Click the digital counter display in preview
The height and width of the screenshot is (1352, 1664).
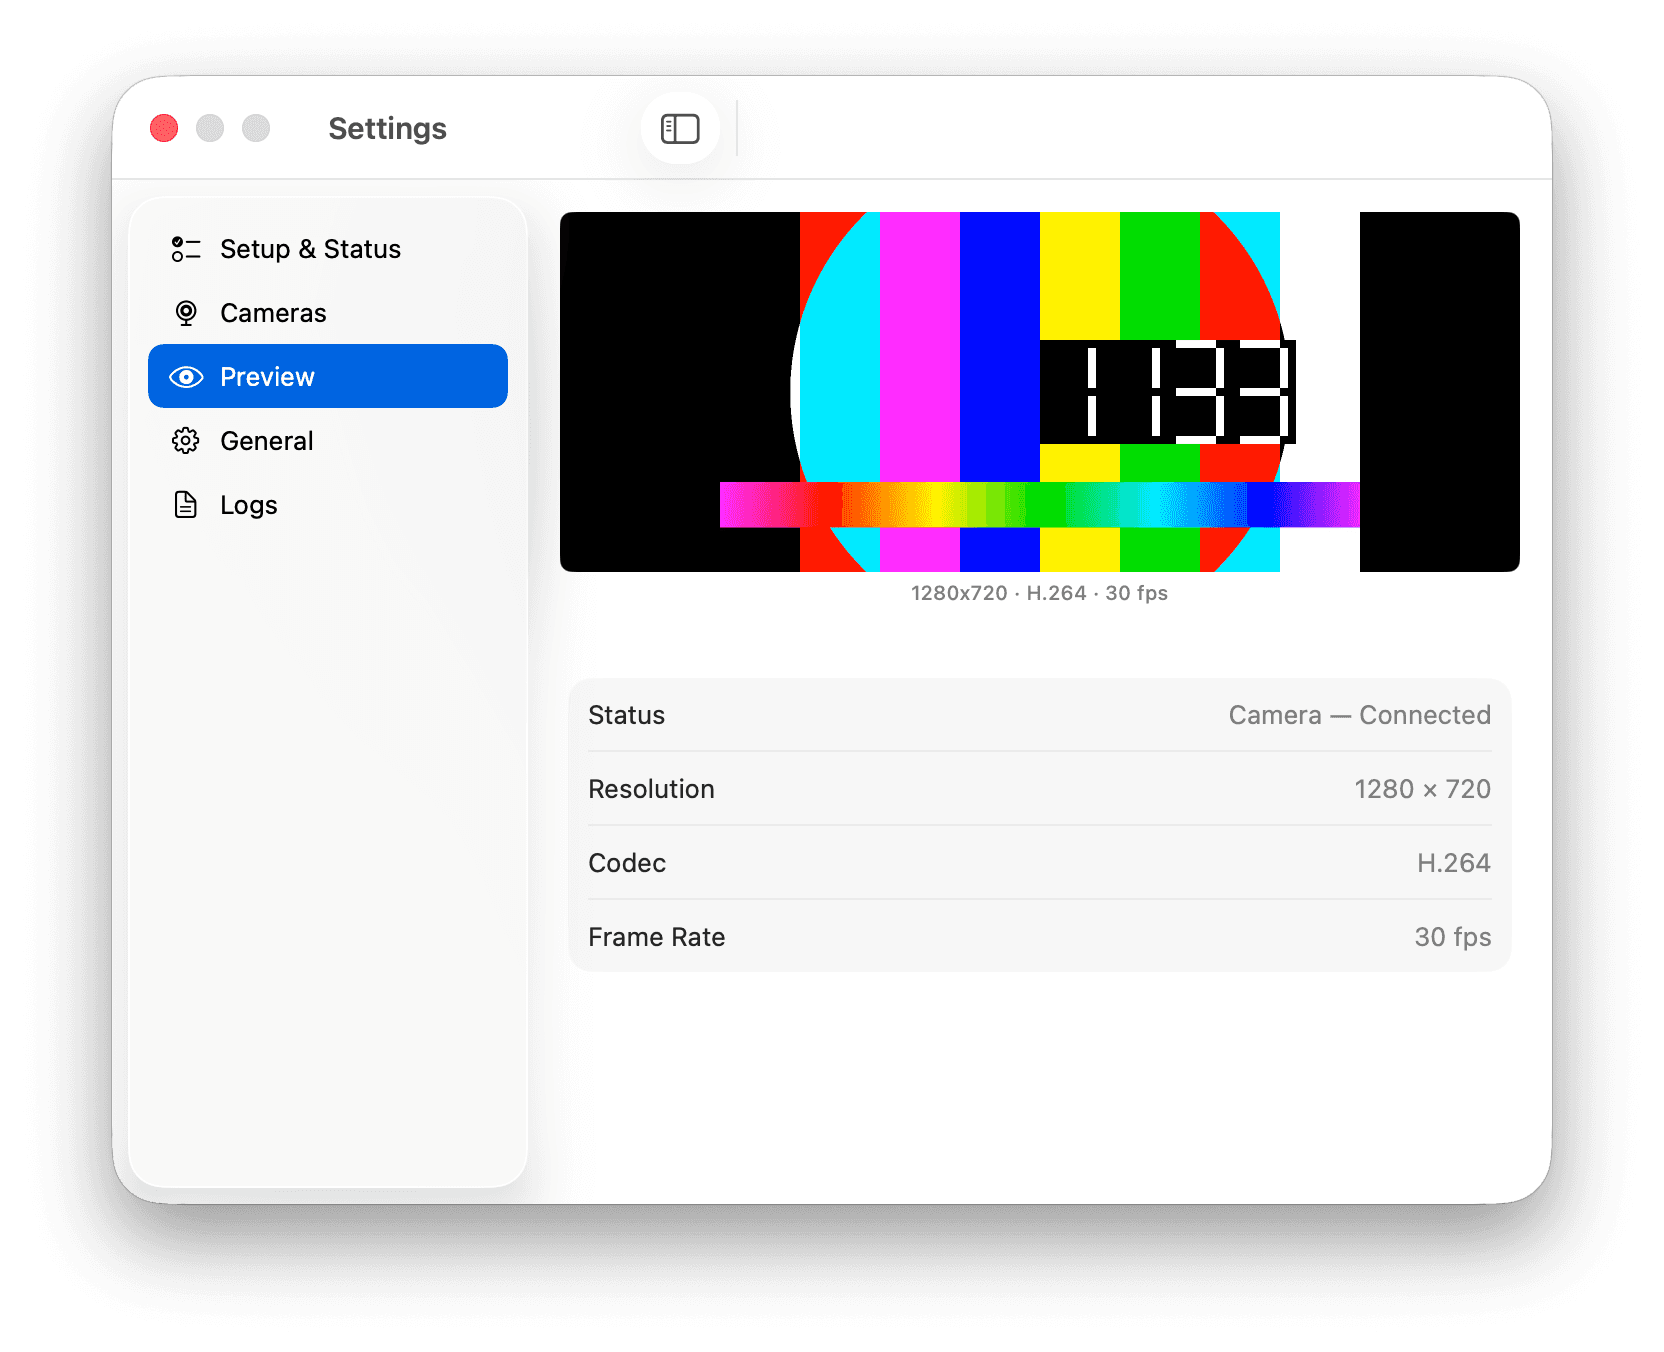[1168, 392]
